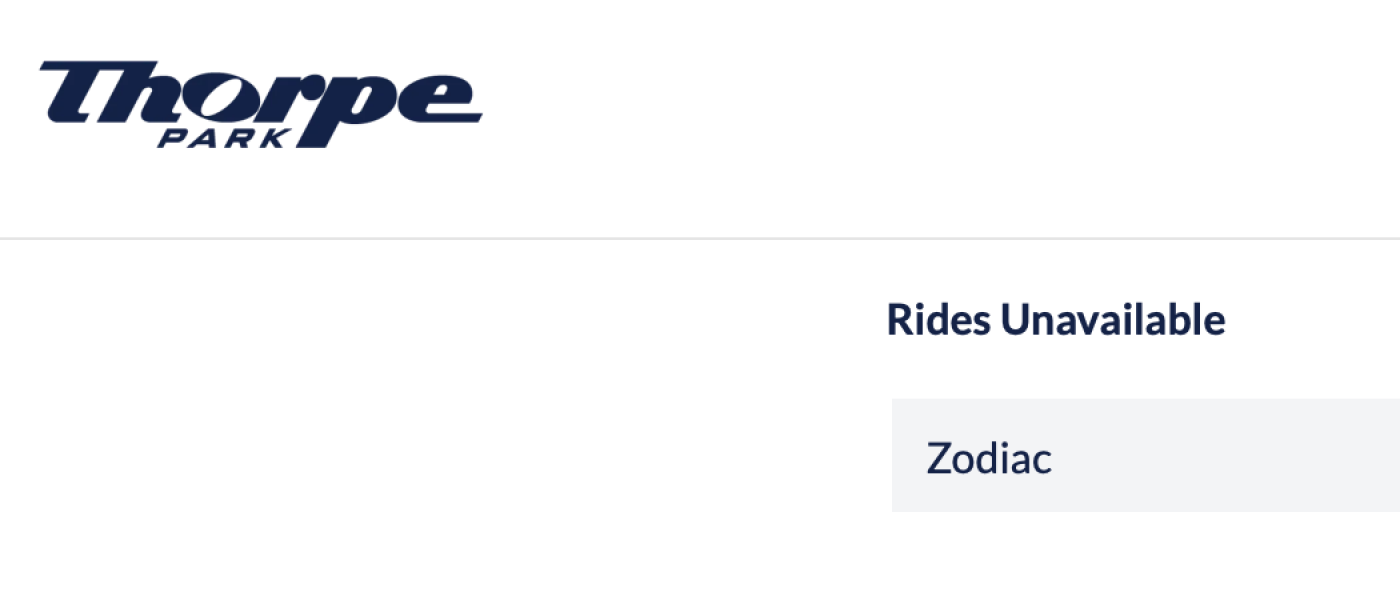Click the word Unavailable in the heading
The height and width of the screenshot is (616, 1400).
(x=1113, y=320)
